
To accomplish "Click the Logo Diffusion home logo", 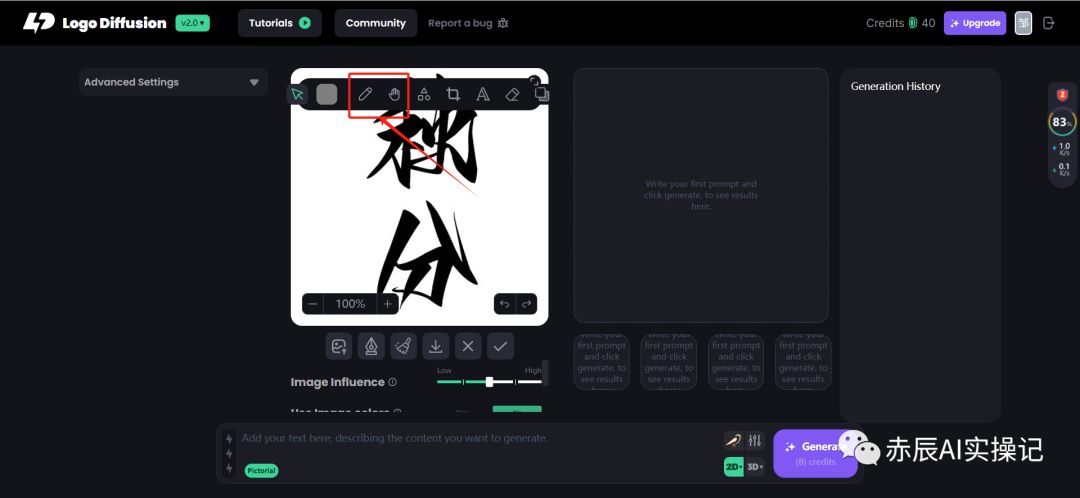I will [94, 23].
